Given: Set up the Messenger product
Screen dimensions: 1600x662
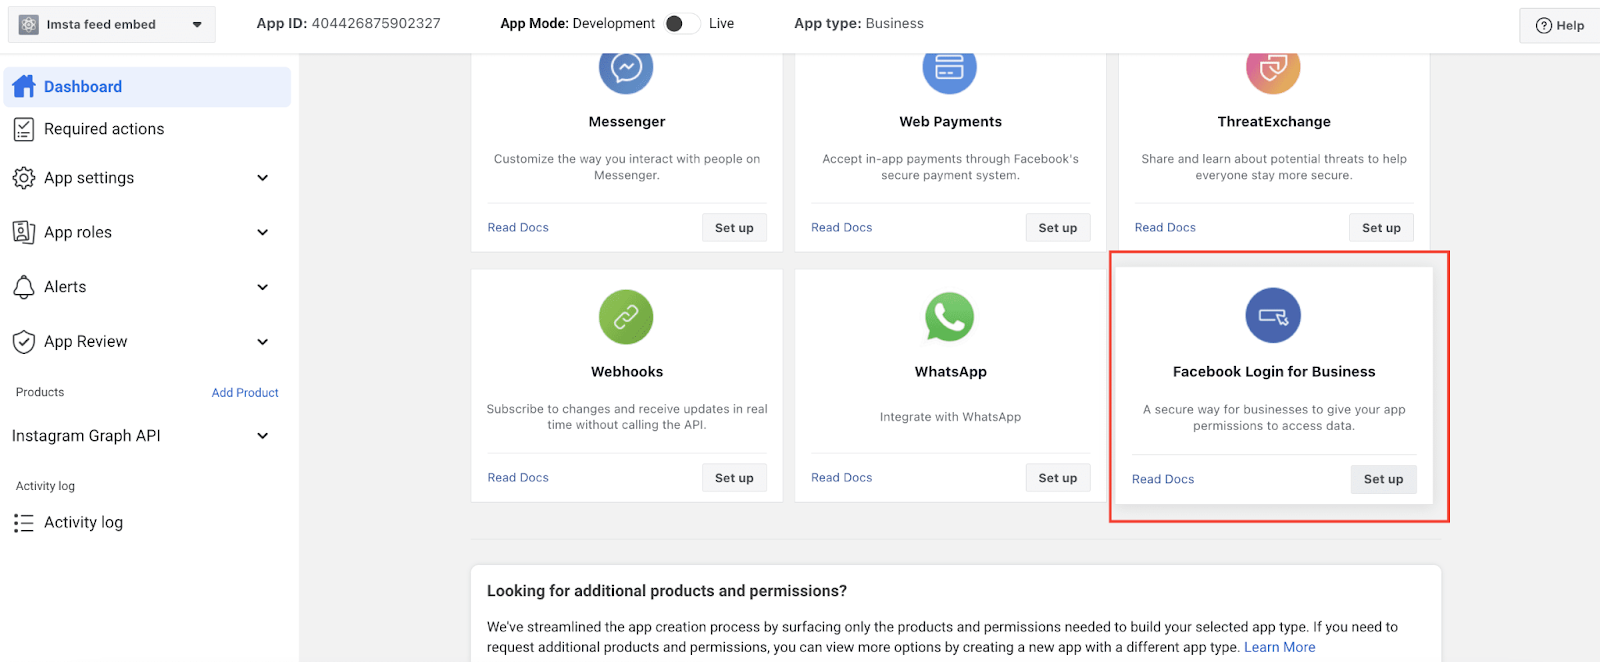Looking at the screenshot, I should tap(734, 228).
